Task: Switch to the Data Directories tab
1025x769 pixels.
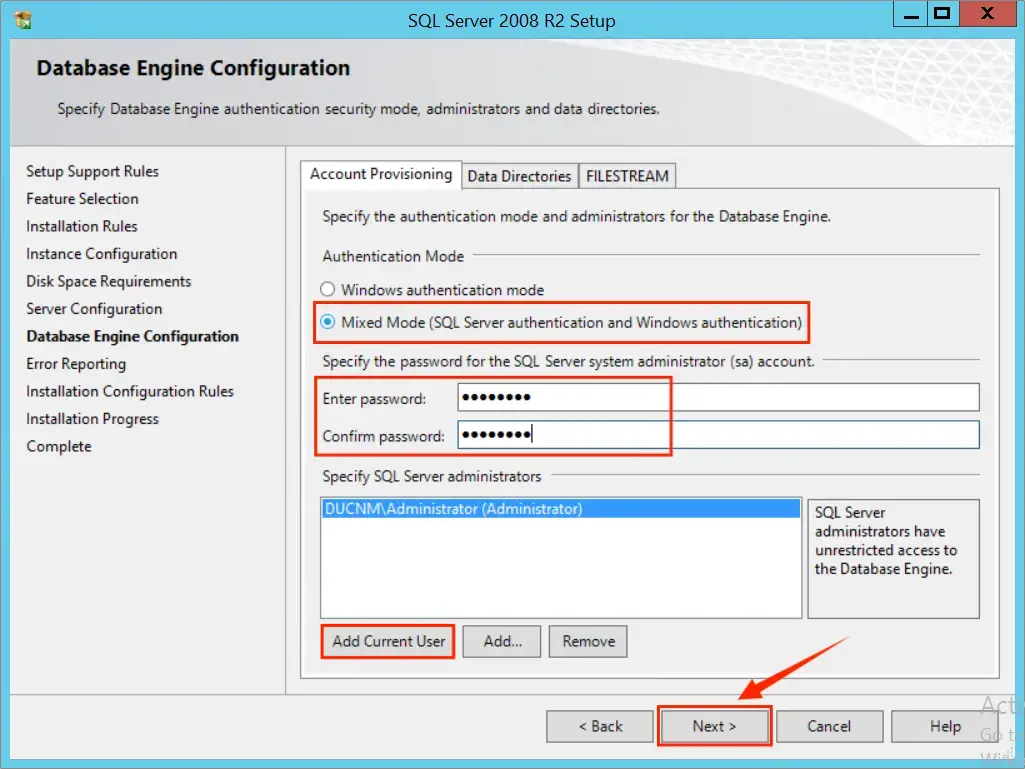Action: [519, 176]
